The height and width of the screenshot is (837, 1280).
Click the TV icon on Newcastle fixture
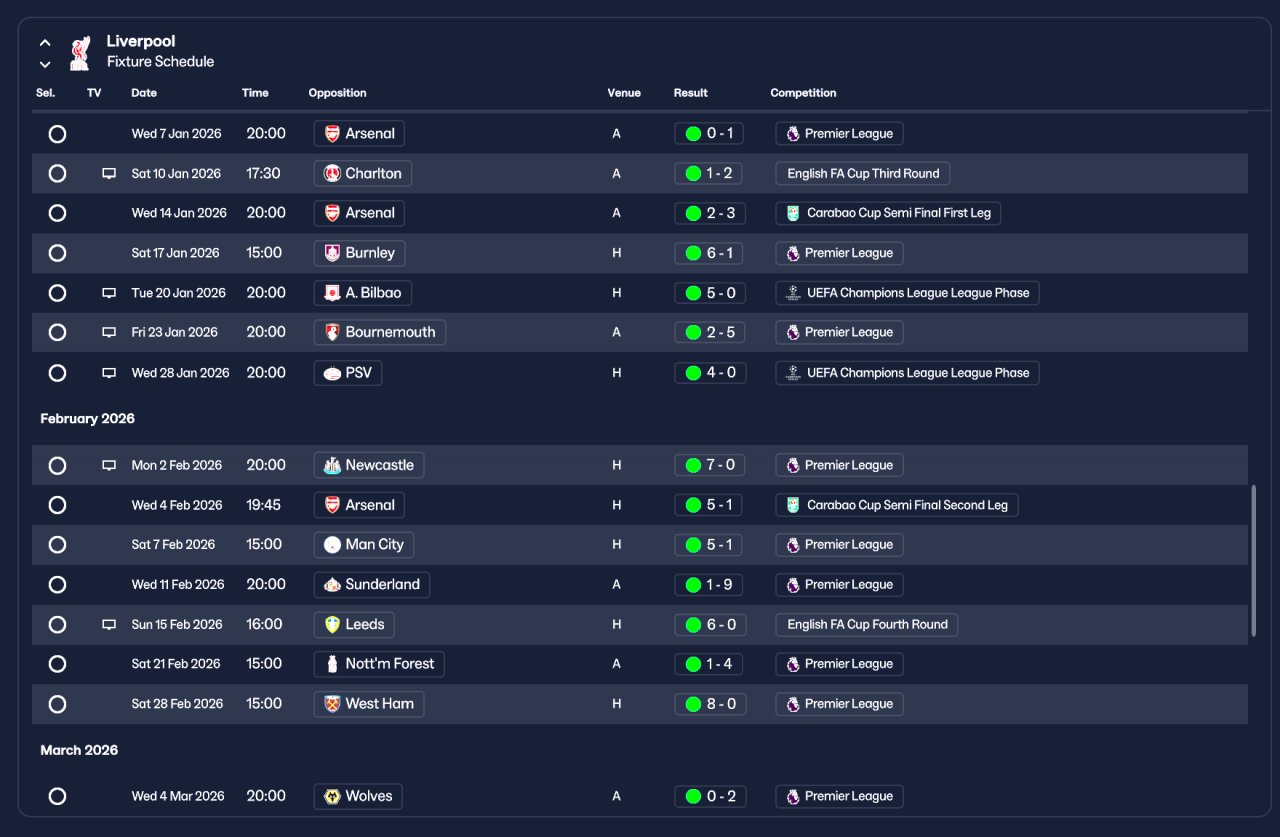click(x=109, y=465)
